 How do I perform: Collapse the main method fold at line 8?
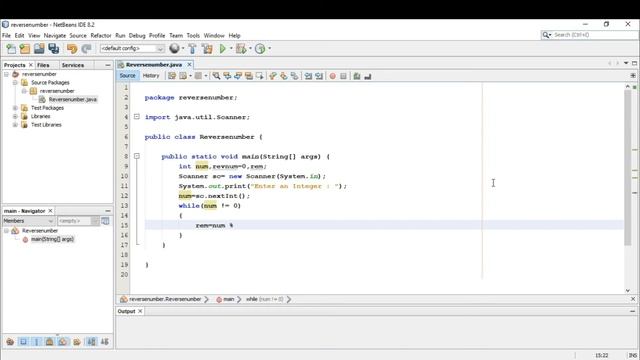coord(137,156)
